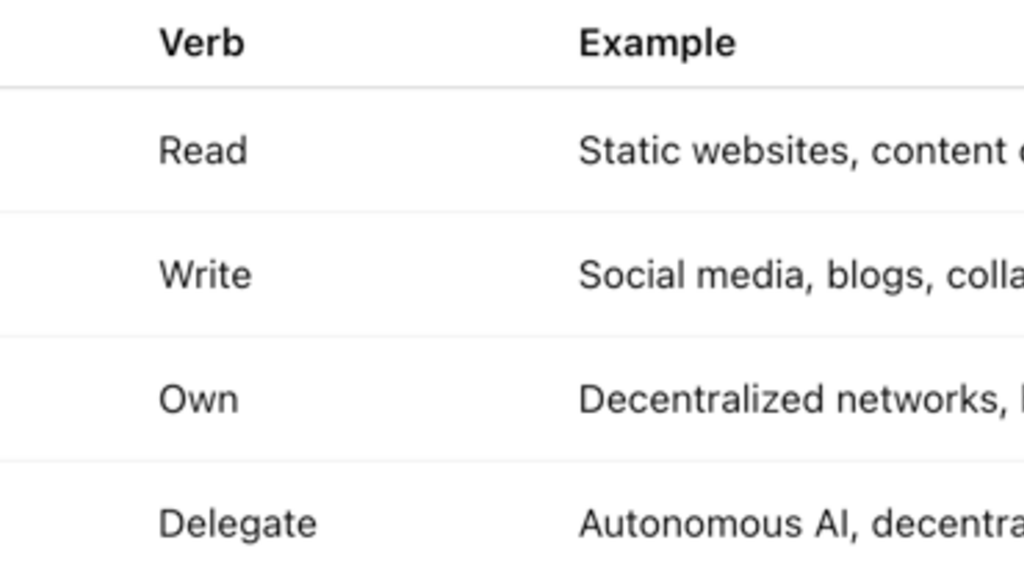Image resolution: width=1024 pixels, height=576 pixels.
Task: Select the Read cell
Action: [203, 151]
